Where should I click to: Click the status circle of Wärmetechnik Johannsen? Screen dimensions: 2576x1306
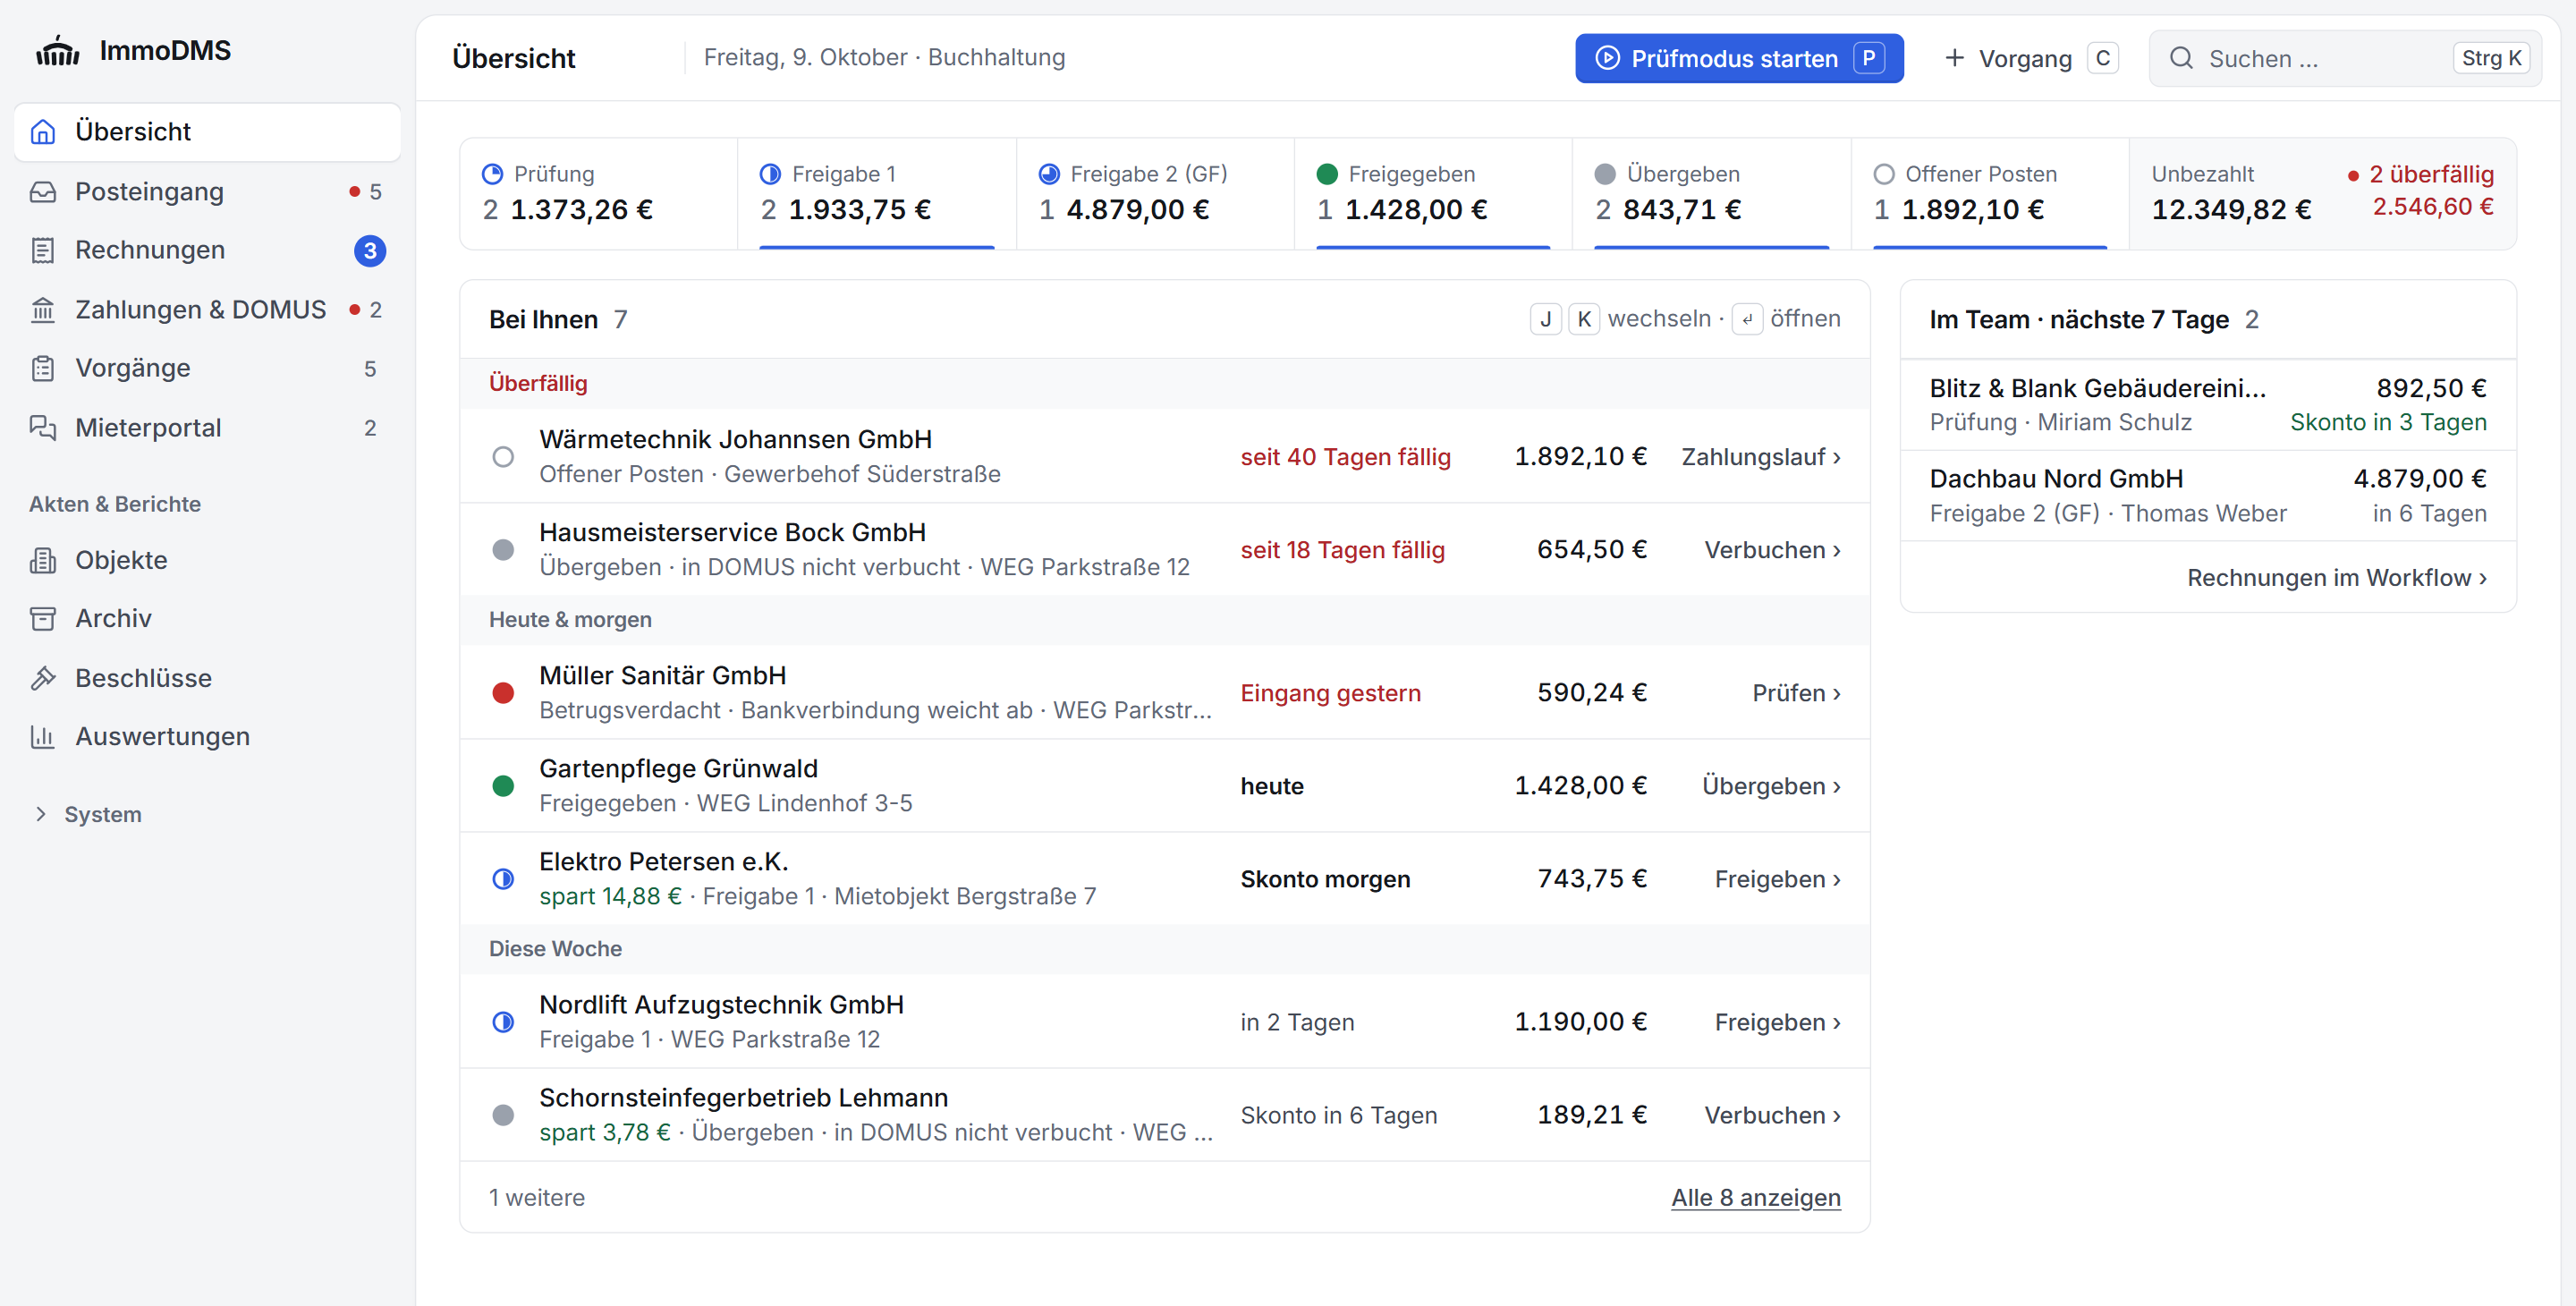503,457
